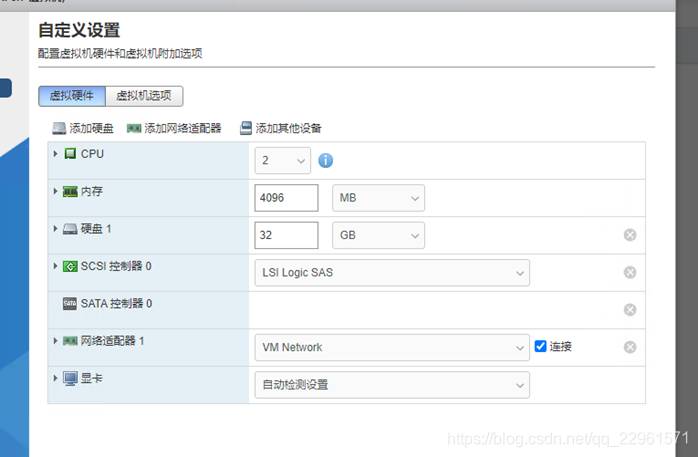698x457 pixels.
Task: Toggle the 连接 checkbox for network adapter
Action: pos(540,347)
